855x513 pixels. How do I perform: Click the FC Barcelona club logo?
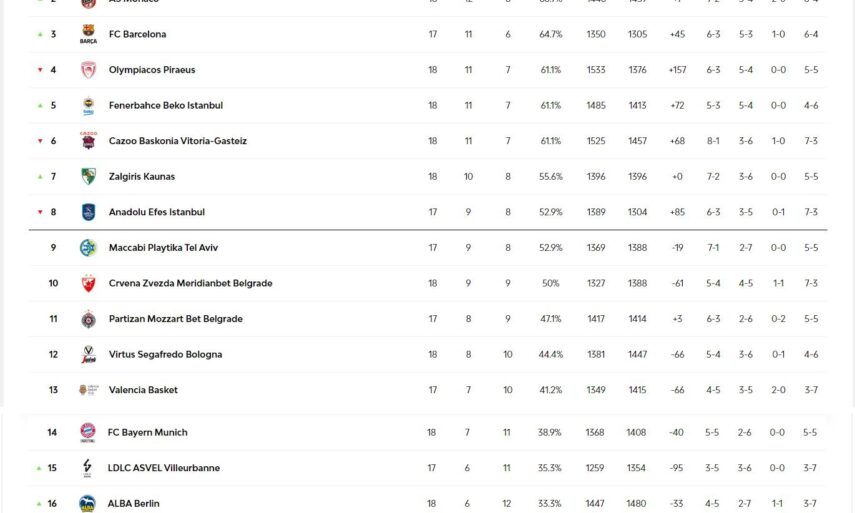[88, 35]
